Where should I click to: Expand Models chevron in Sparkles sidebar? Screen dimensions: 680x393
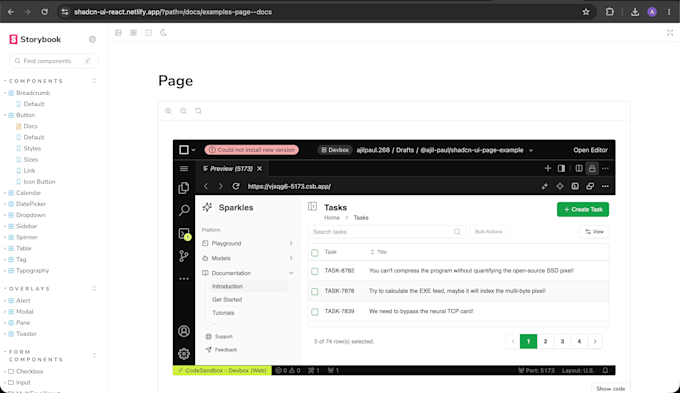(291, 258)
